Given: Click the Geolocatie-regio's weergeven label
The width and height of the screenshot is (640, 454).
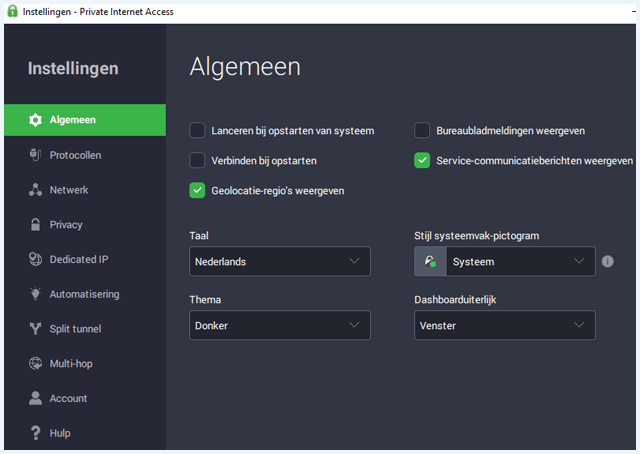Looking at the screenshot, I should [278, 191].
